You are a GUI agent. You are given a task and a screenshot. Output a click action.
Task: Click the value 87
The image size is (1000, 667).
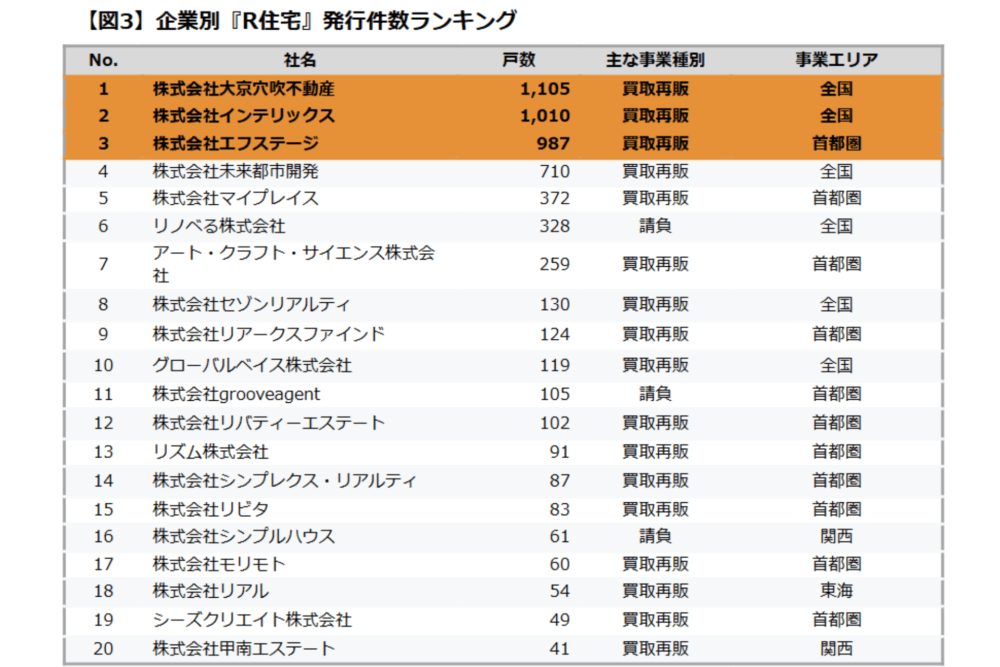click(559, 480)
